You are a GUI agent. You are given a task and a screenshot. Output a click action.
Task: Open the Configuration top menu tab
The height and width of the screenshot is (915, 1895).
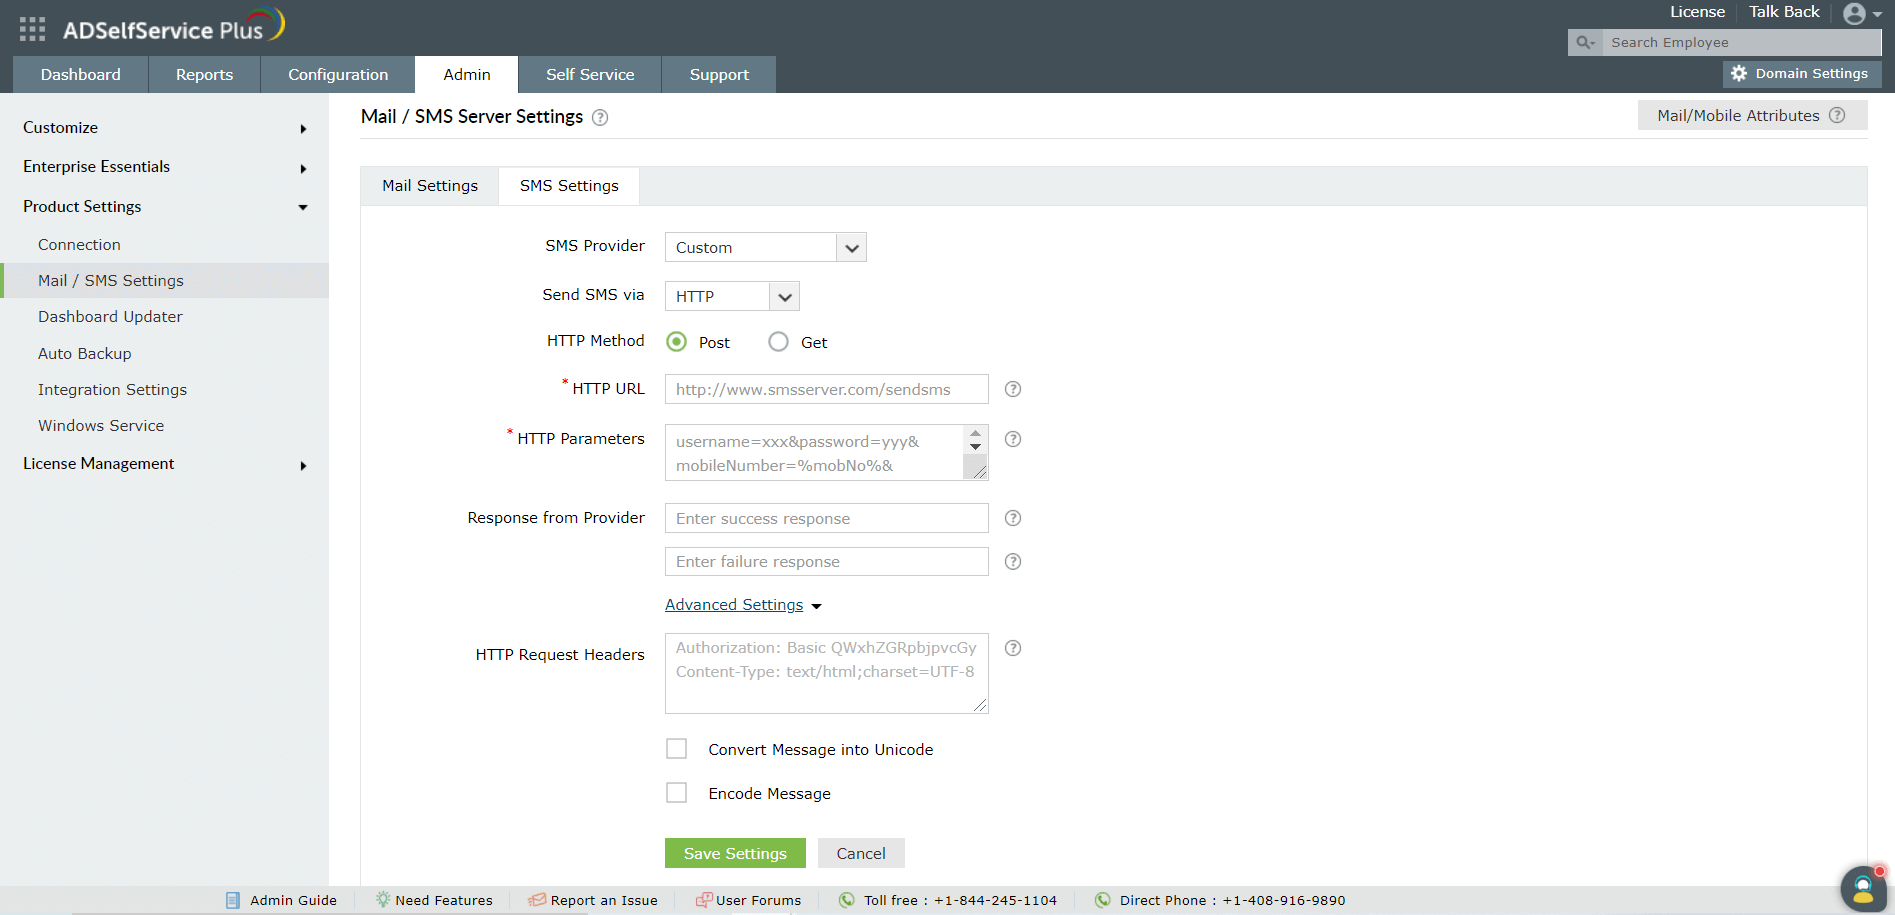[338, 75]
